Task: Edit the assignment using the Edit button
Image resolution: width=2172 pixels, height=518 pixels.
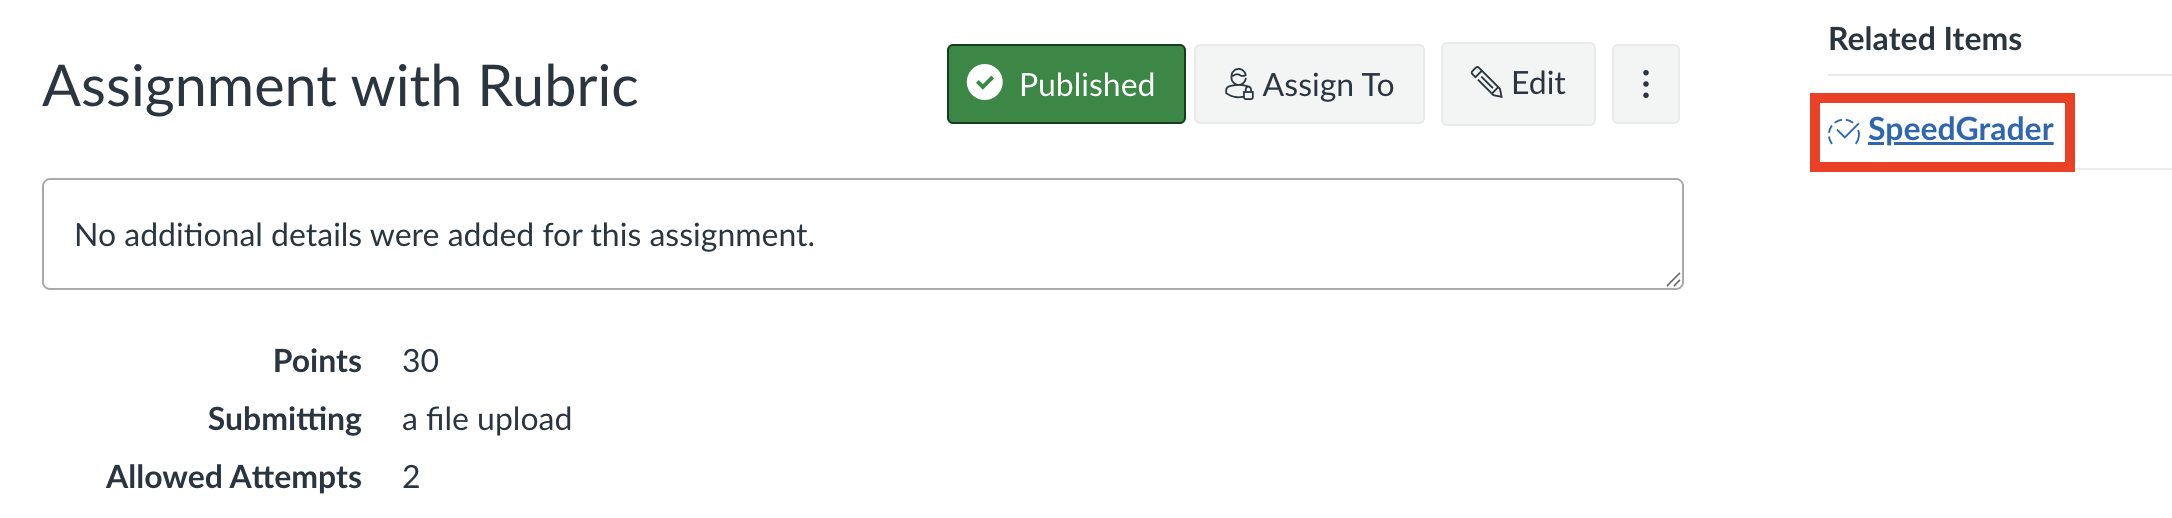Action: click(1518, 84)
